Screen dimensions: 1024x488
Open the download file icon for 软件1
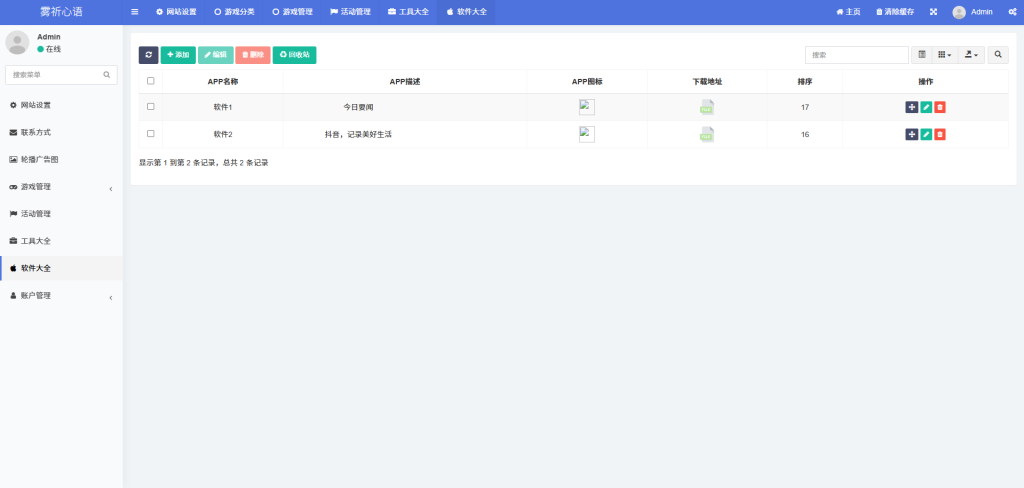707,107
